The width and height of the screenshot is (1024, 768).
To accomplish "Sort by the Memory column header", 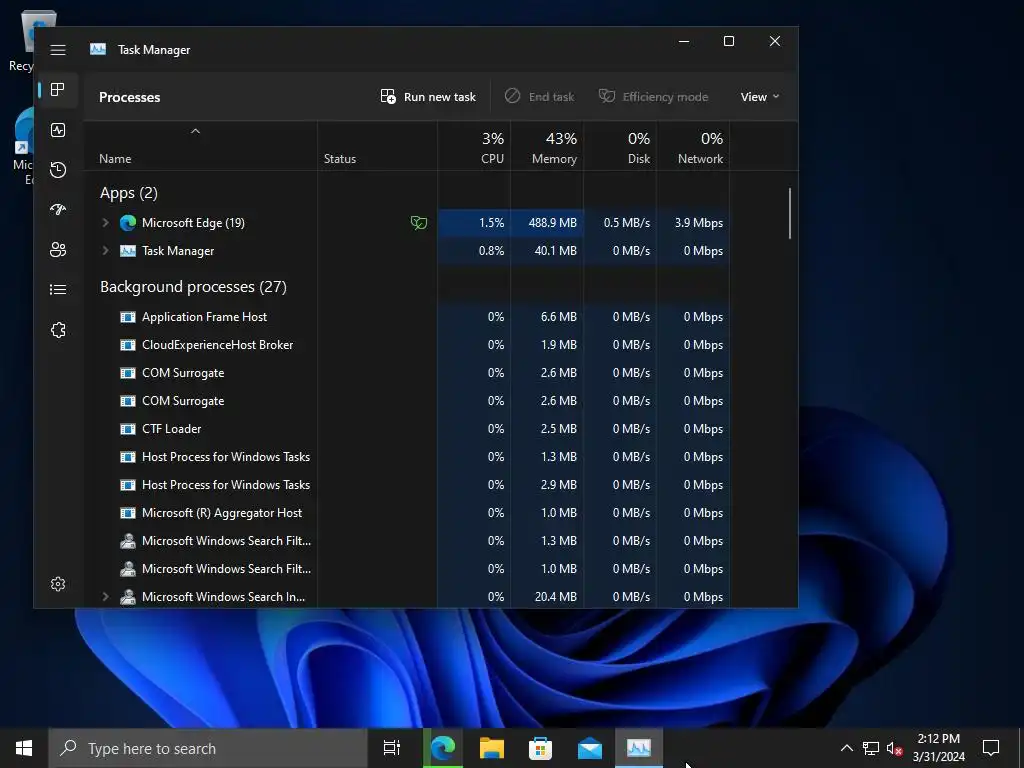I will point(547,147).
